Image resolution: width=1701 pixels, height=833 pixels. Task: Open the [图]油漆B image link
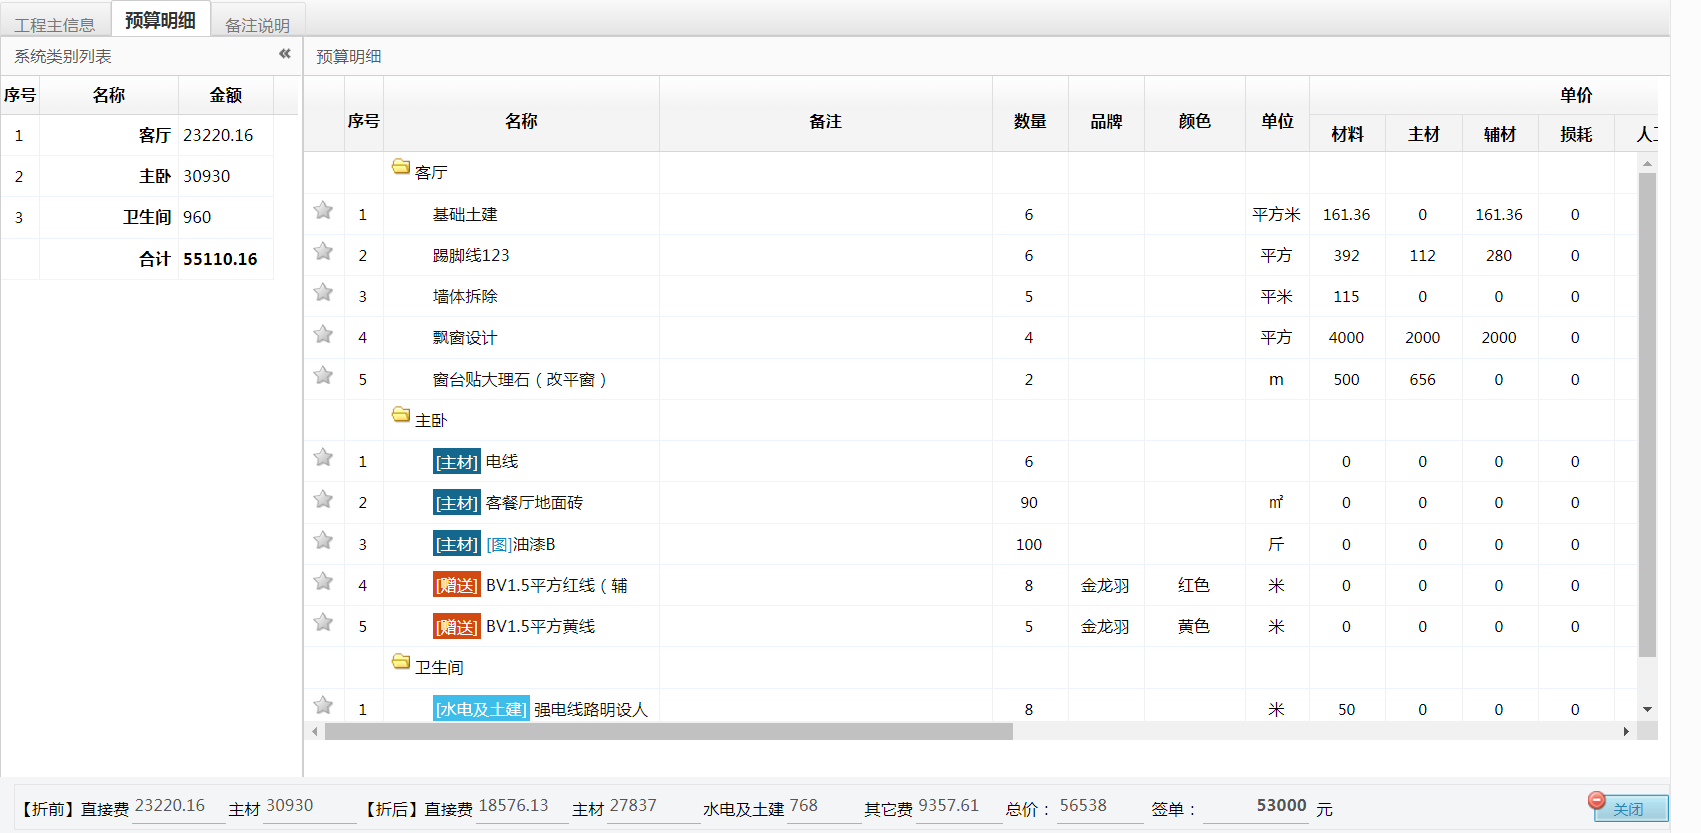pos(499,545)
